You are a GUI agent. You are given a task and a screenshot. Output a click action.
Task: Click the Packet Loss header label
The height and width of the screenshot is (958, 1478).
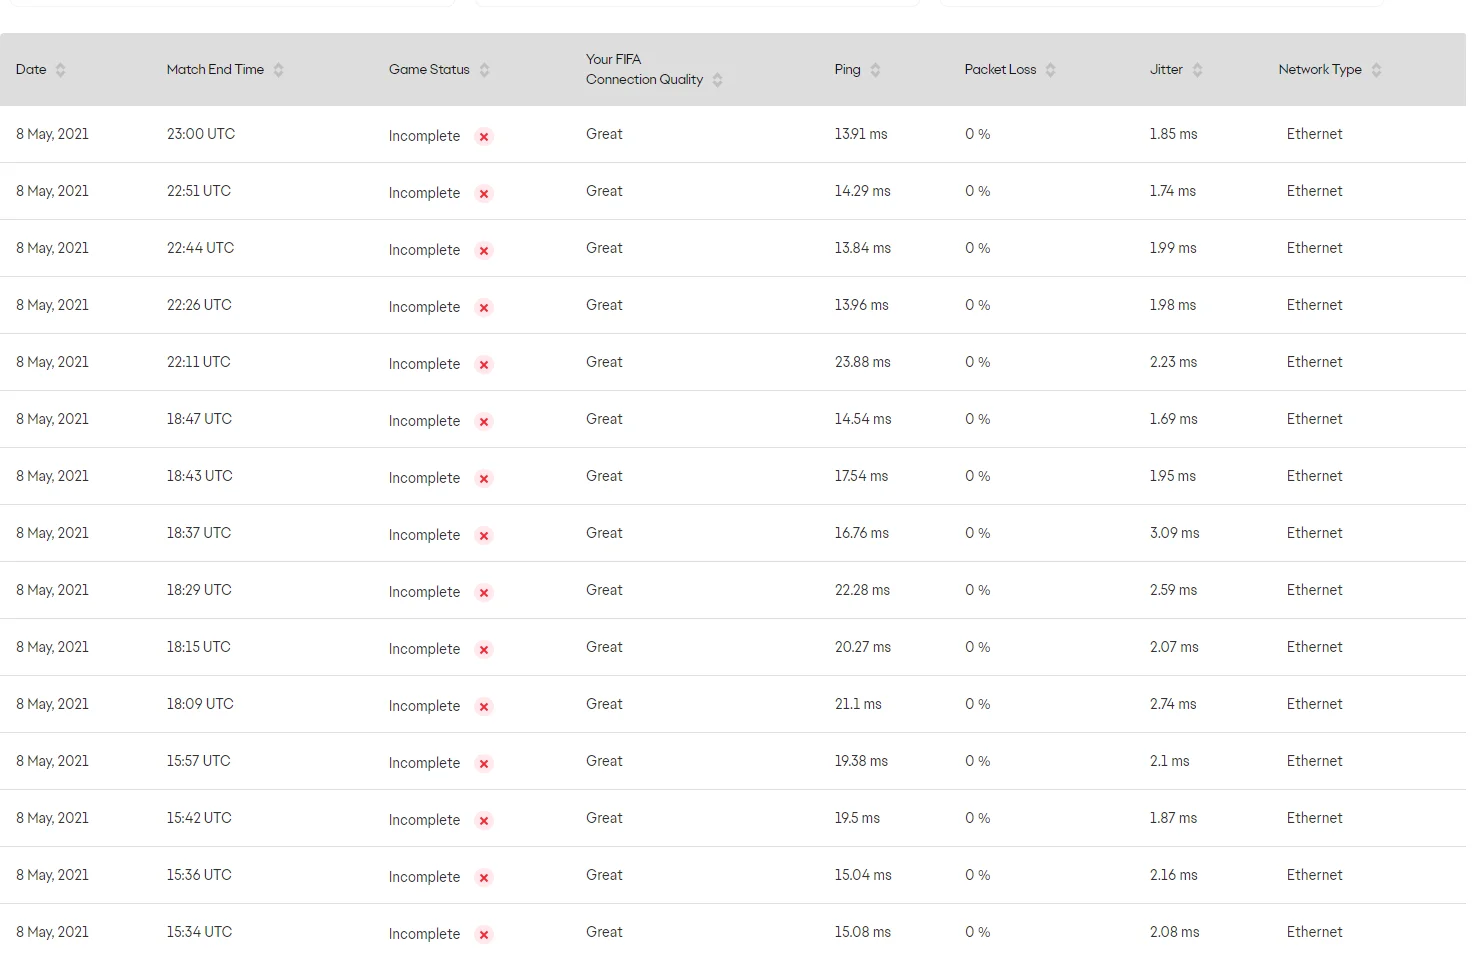[1000, 70]
